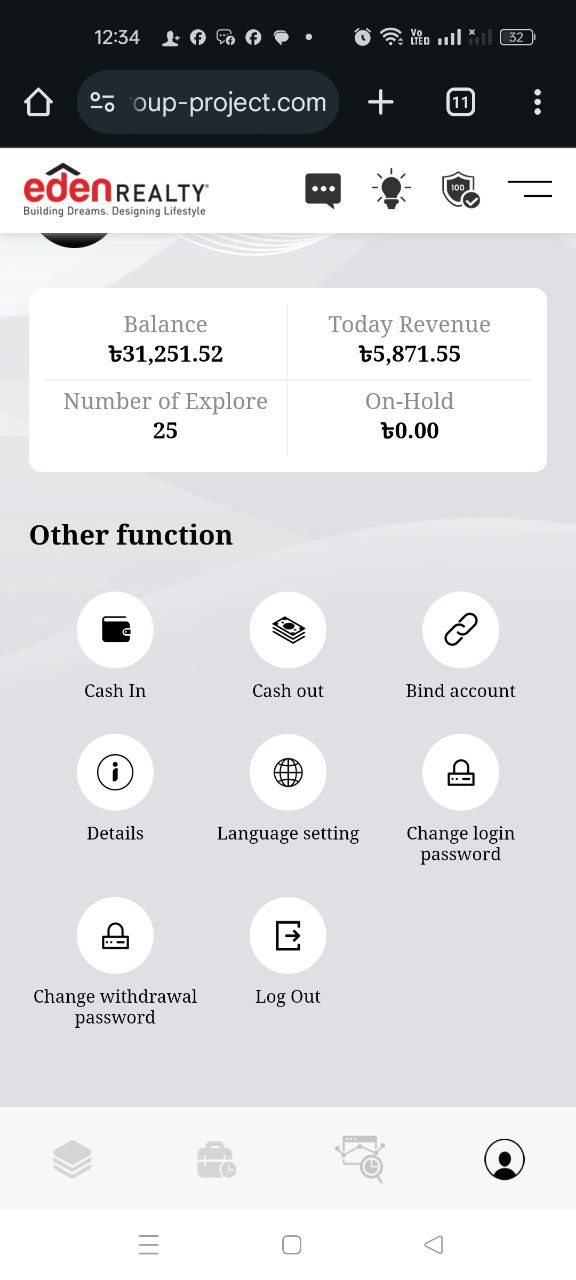Viewport: 576px width, 1280px height.
Task: Click the browser address bar URL
Action: point(208,102)
